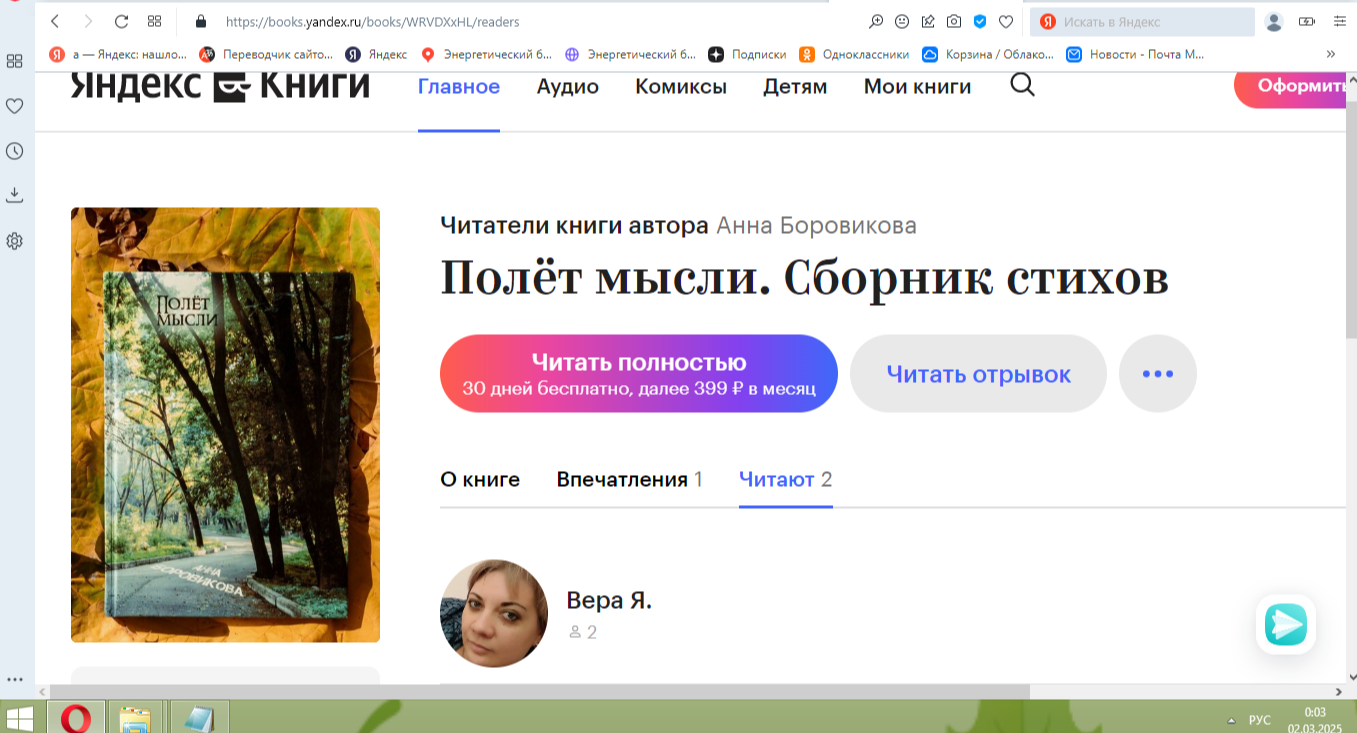This screenshot has width=1357, height=733.
Task: Click sidebar three-dots more icon
Action: 15,680
